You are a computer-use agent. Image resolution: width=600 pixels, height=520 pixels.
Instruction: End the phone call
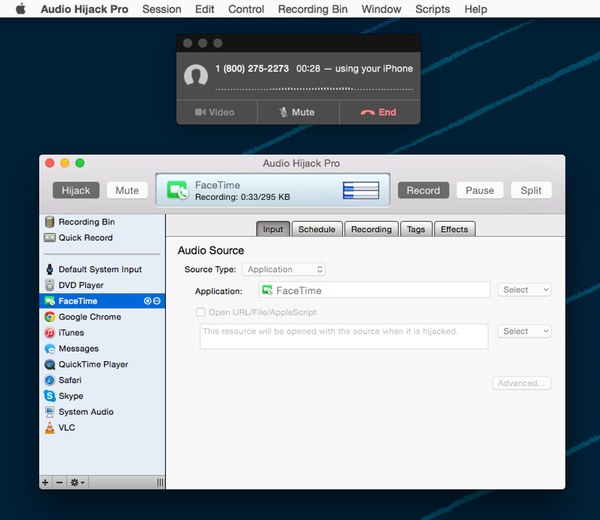[x=380, y=112]
